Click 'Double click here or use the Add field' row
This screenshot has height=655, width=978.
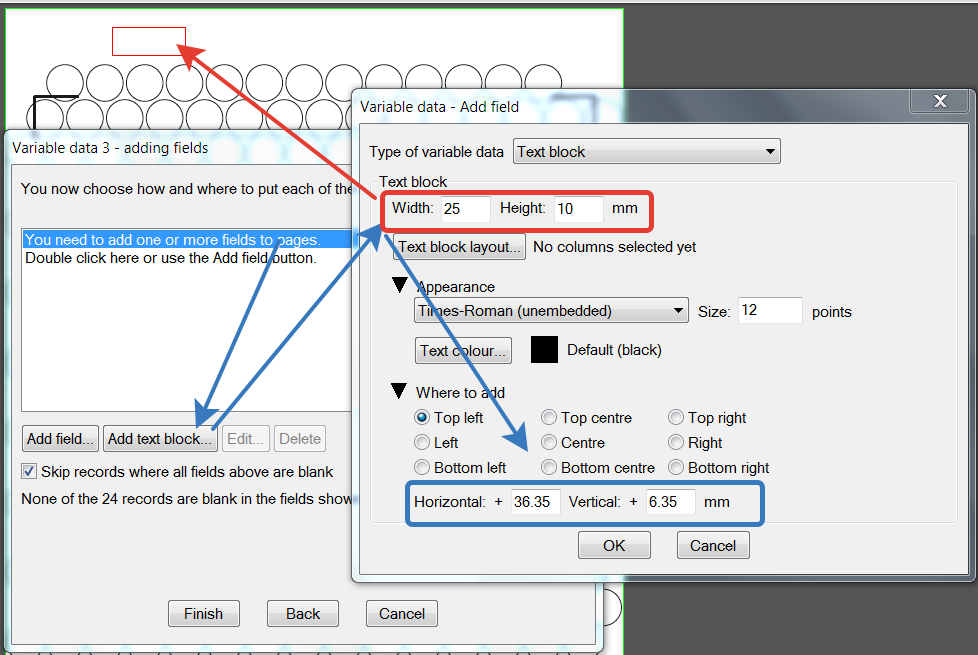point(187,258)
